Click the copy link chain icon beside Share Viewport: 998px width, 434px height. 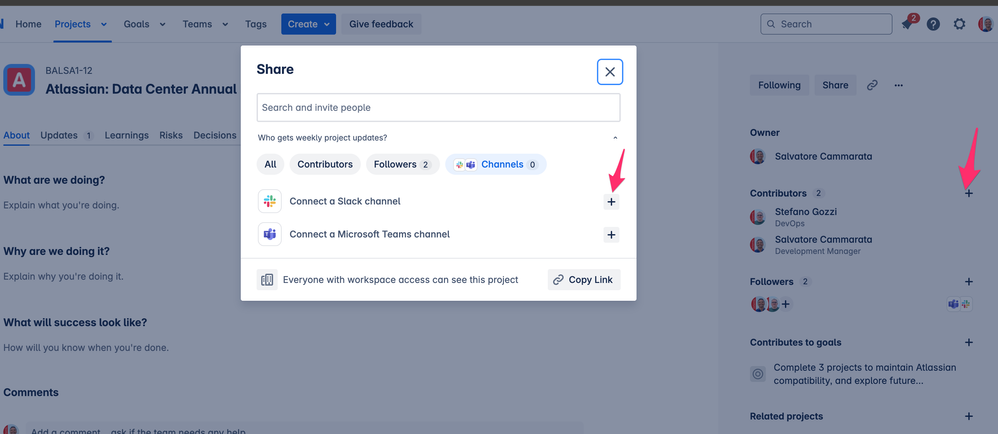pos(873,85)
